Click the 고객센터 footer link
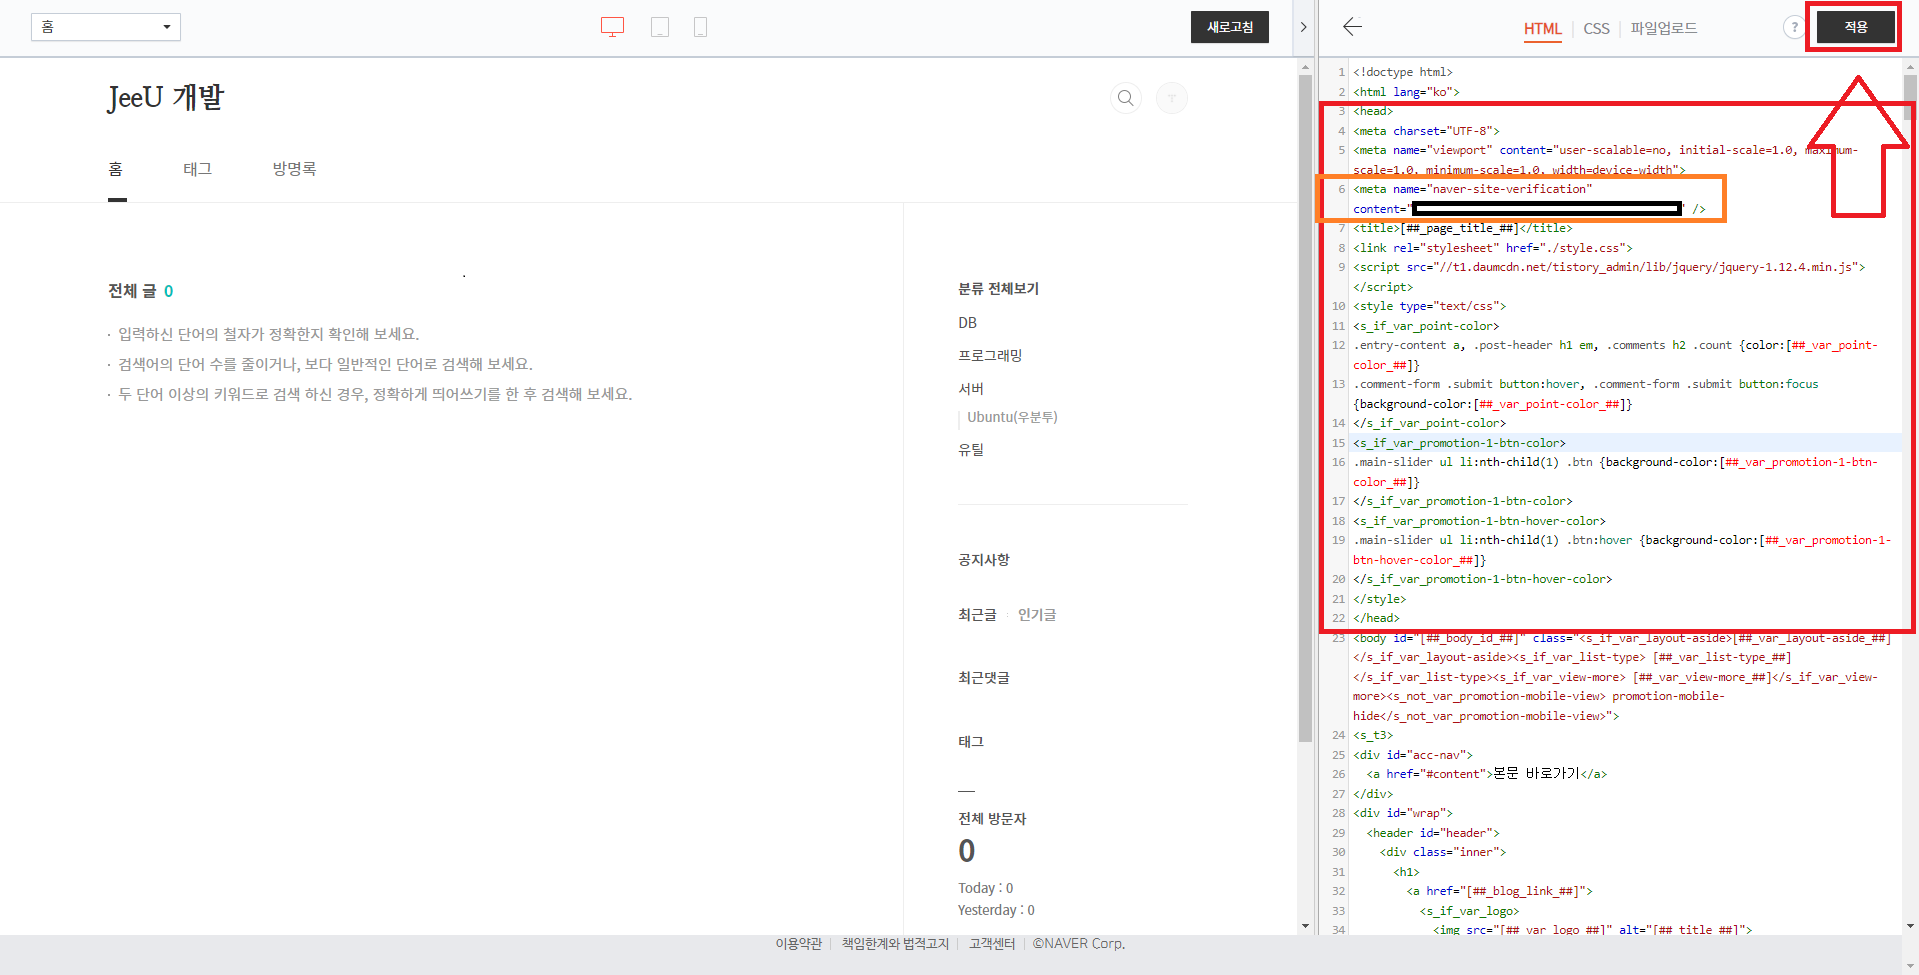 pyautogui.click(x=992, y=944)
